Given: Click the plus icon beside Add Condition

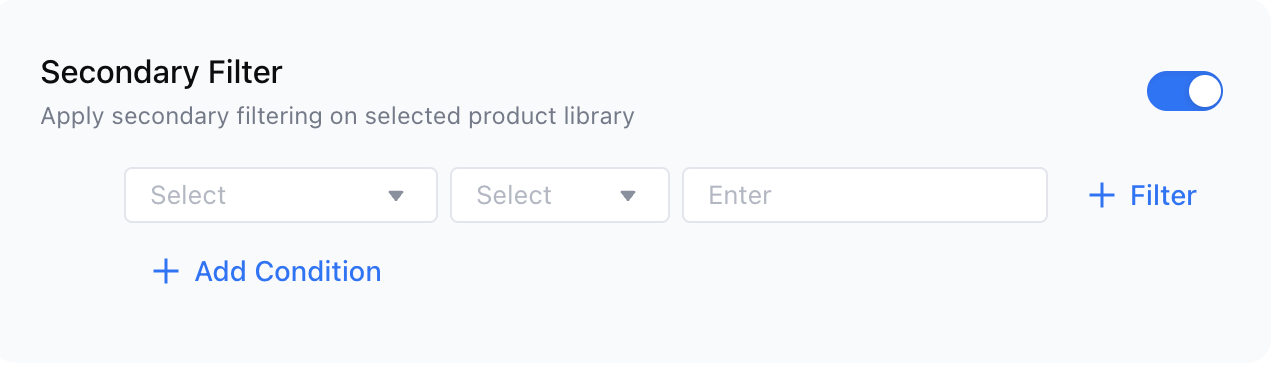Looking at the screenshot, I should click(165, 271).
